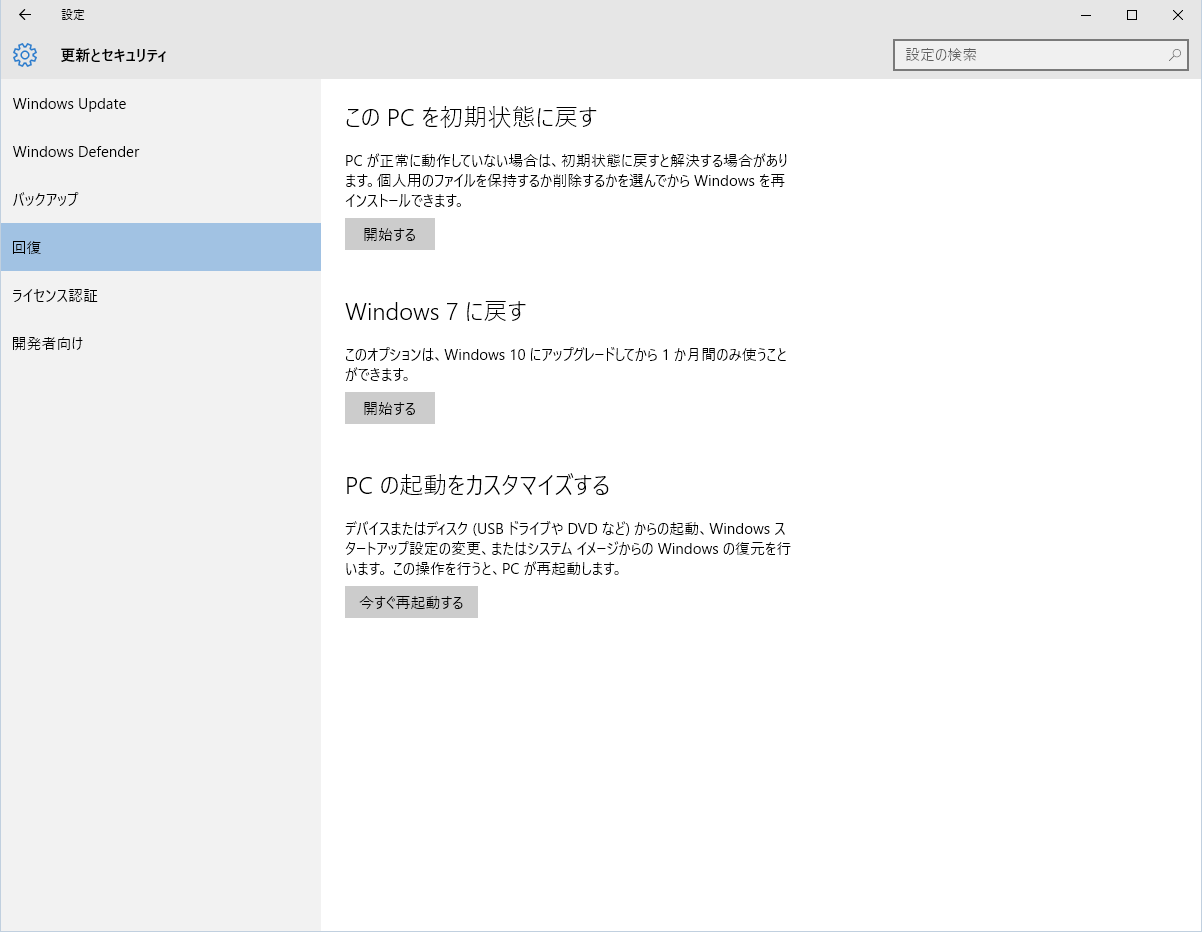Click 開始する under Windows 7 に戻す
Image resolution: width=1202 pixels, height=932 pixels.
[390, 408]
